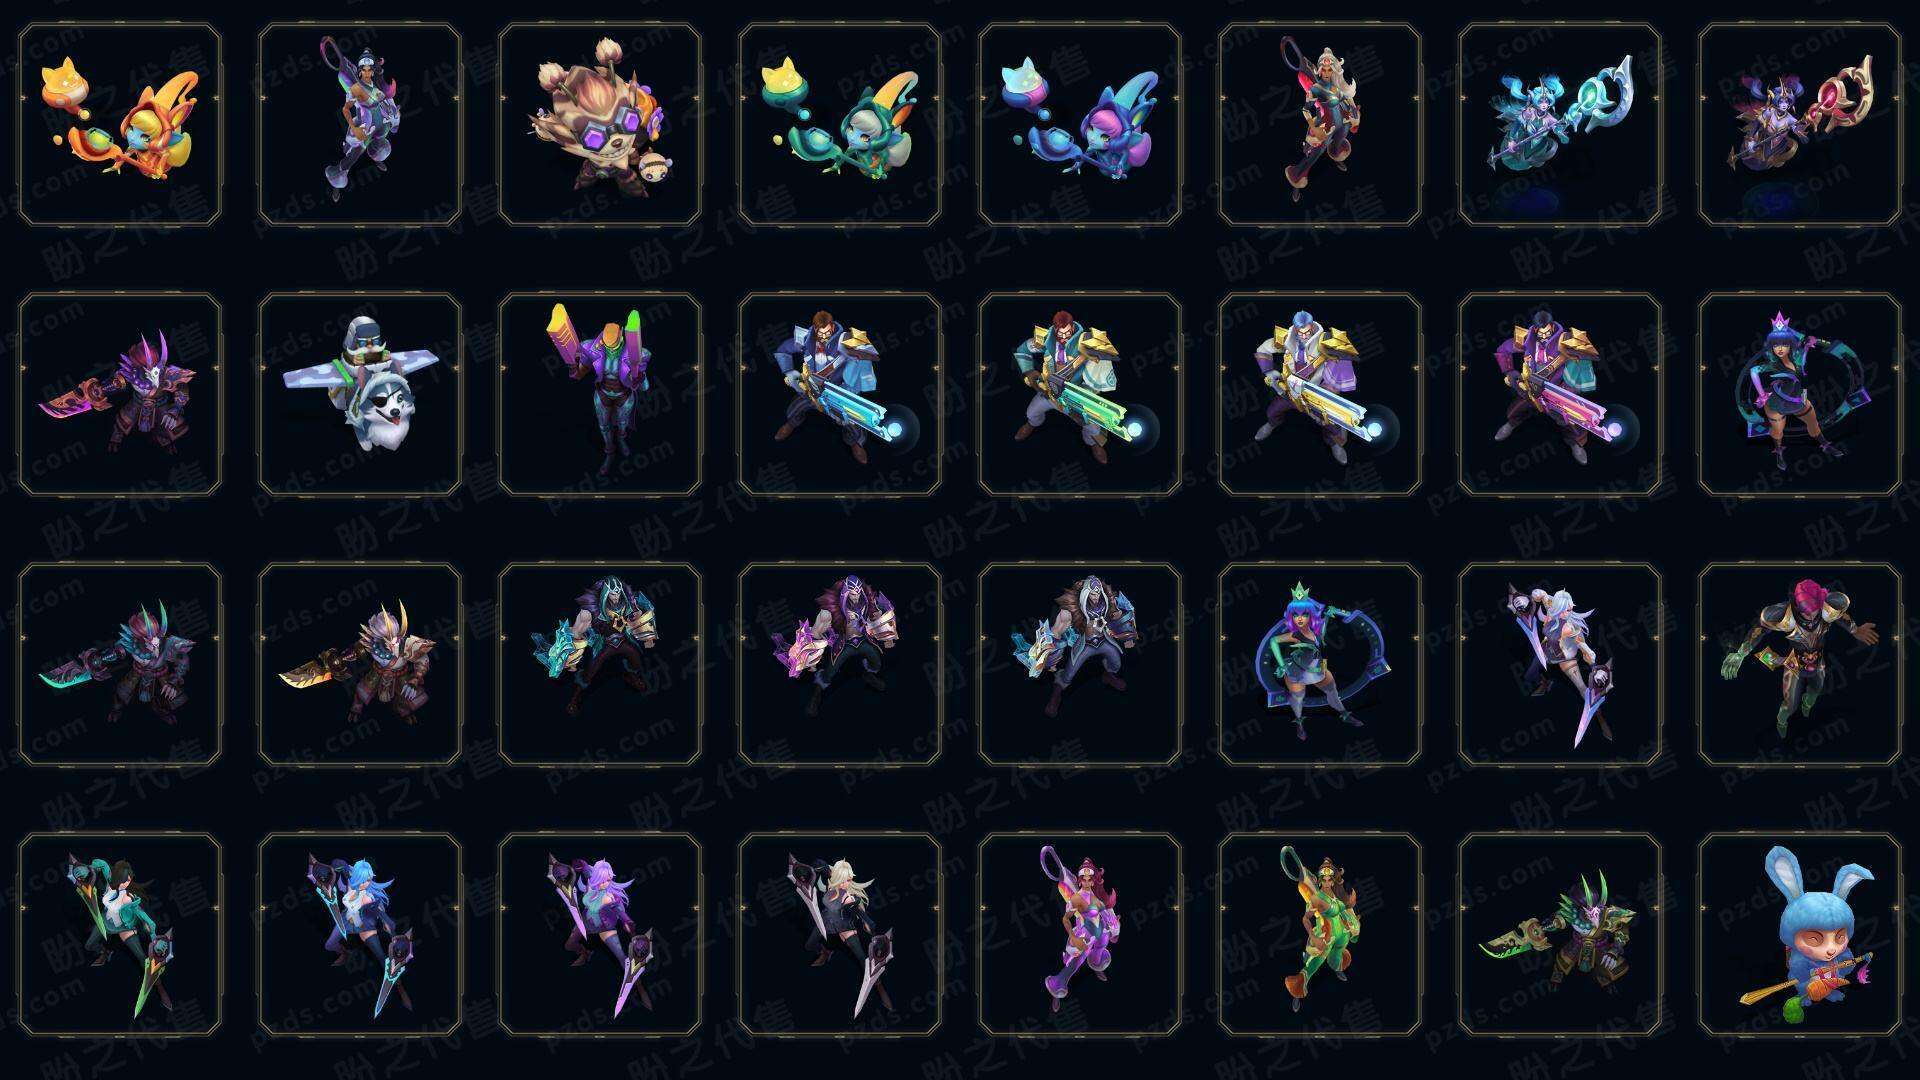Select the gold-bladed beast warrior skin
The width and height of the screenshot is (1920, 1080).
click(360, 664)
